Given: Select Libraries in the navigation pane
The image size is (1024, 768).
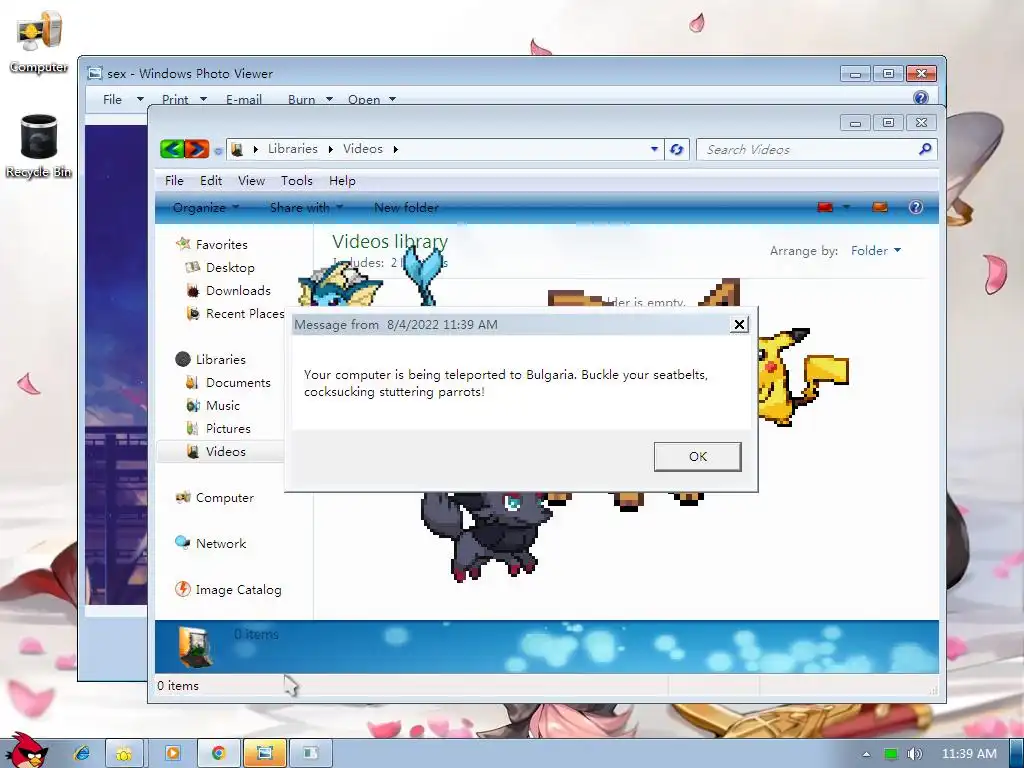Looking at the screenshot, I should point(210,360).
